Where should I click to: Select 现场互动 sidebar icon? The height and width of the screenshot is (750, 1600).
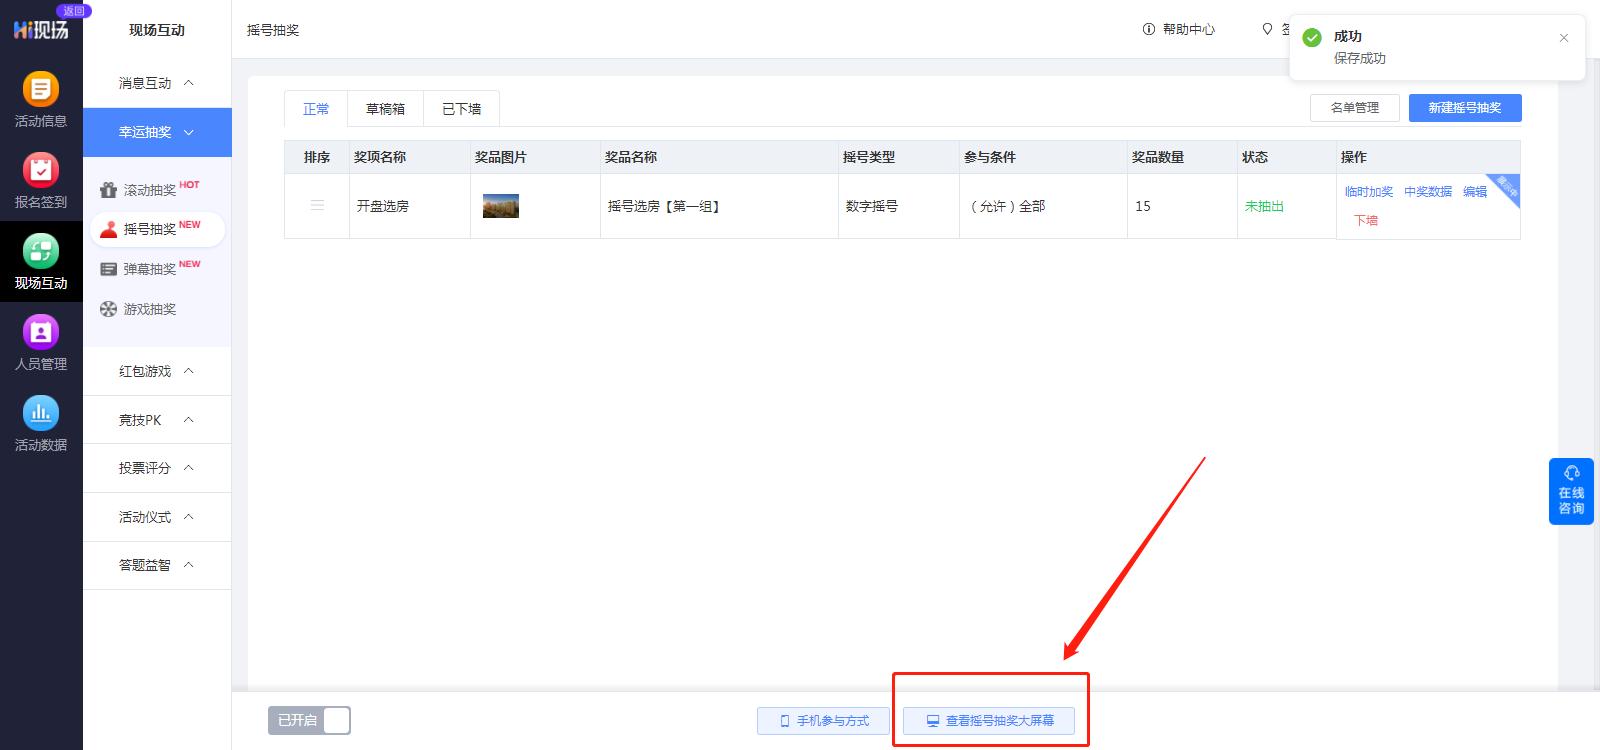[x=41, y=251]
